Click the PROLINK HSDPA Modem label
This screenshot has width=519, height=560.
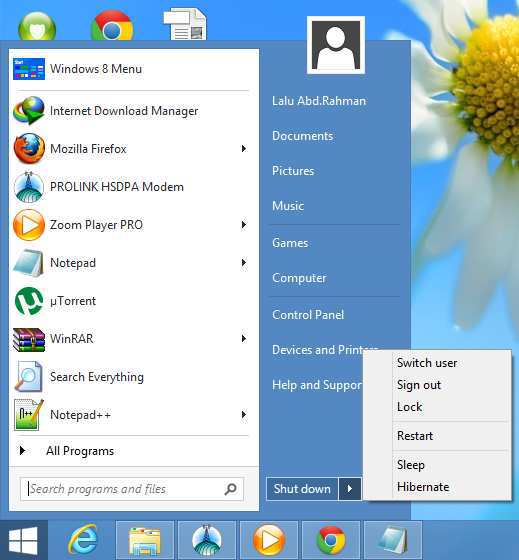[117, 187]
